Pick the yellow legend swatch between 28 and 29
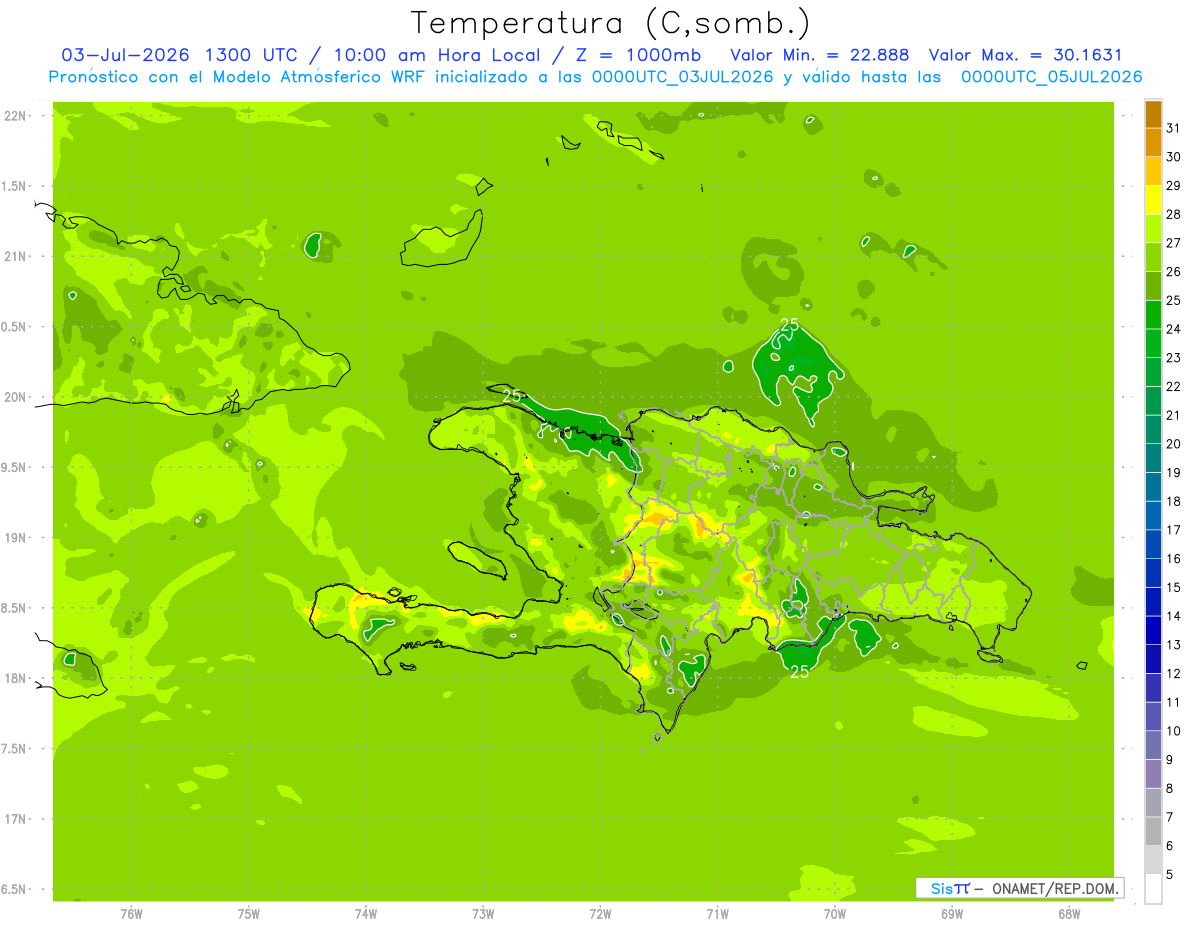 pyautogui.click(x=1153, y=201)
